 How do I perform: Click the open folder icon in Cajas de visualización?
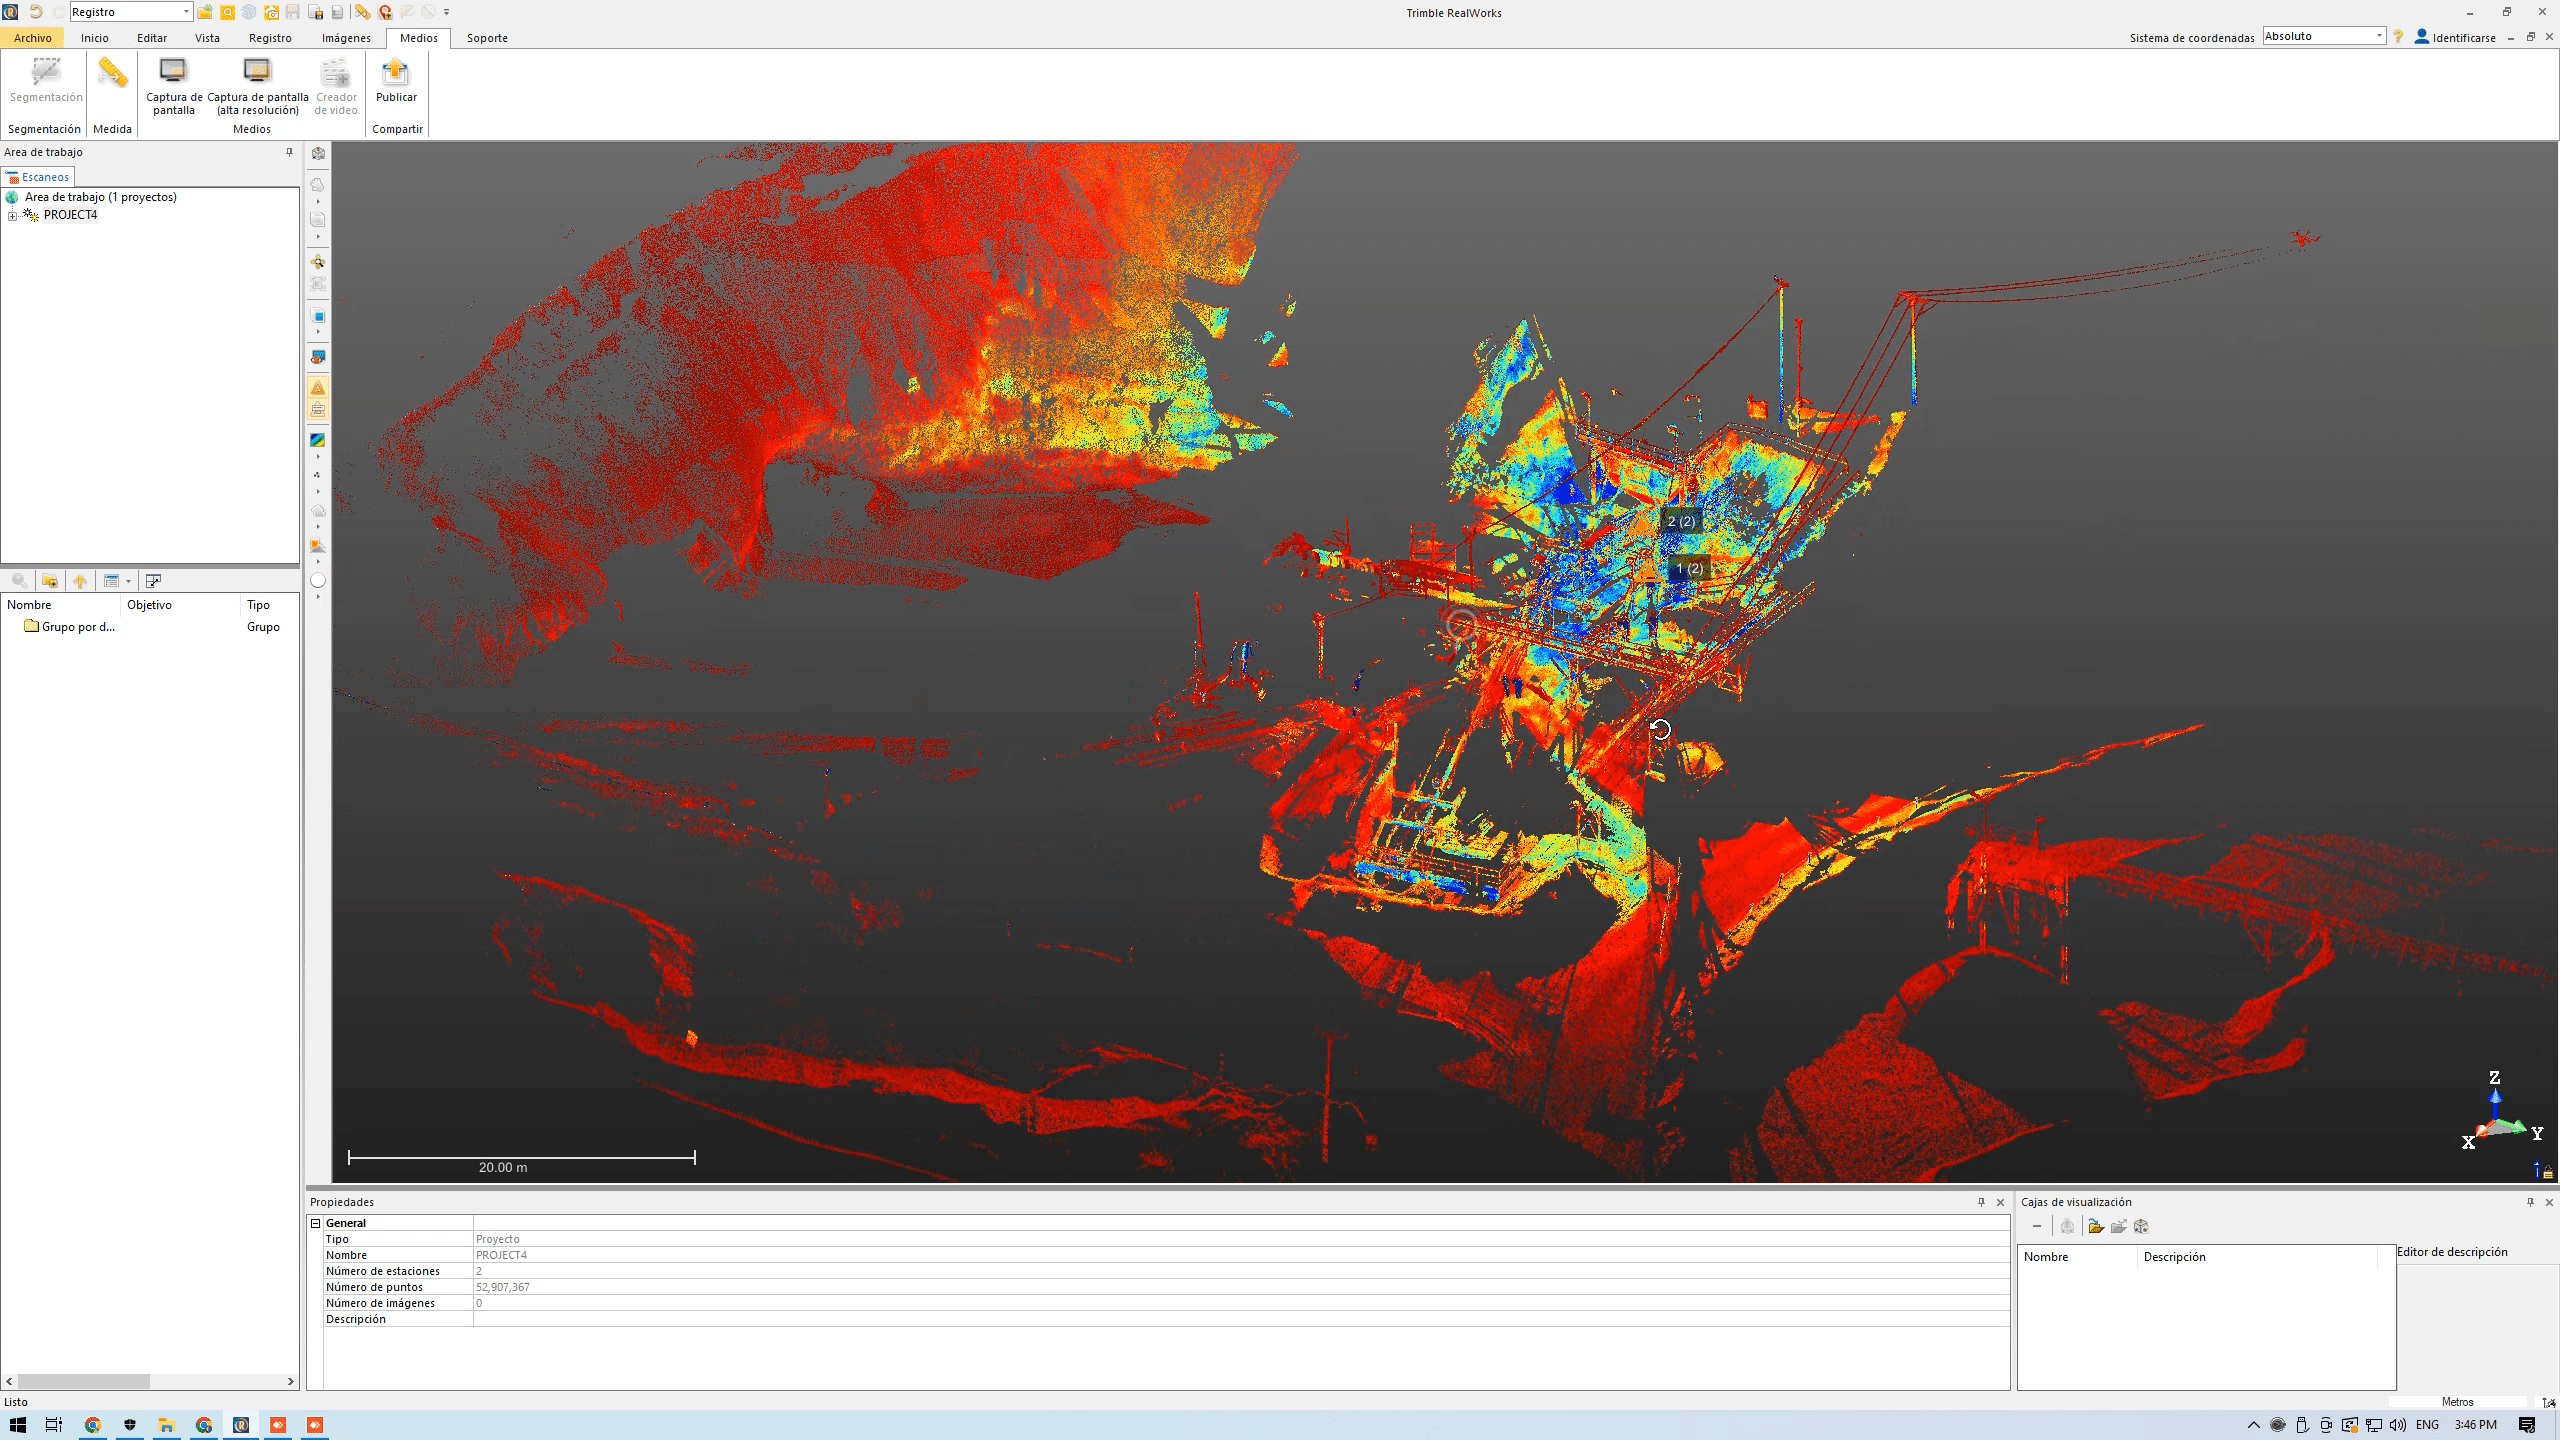(x=2095, y=1226)
